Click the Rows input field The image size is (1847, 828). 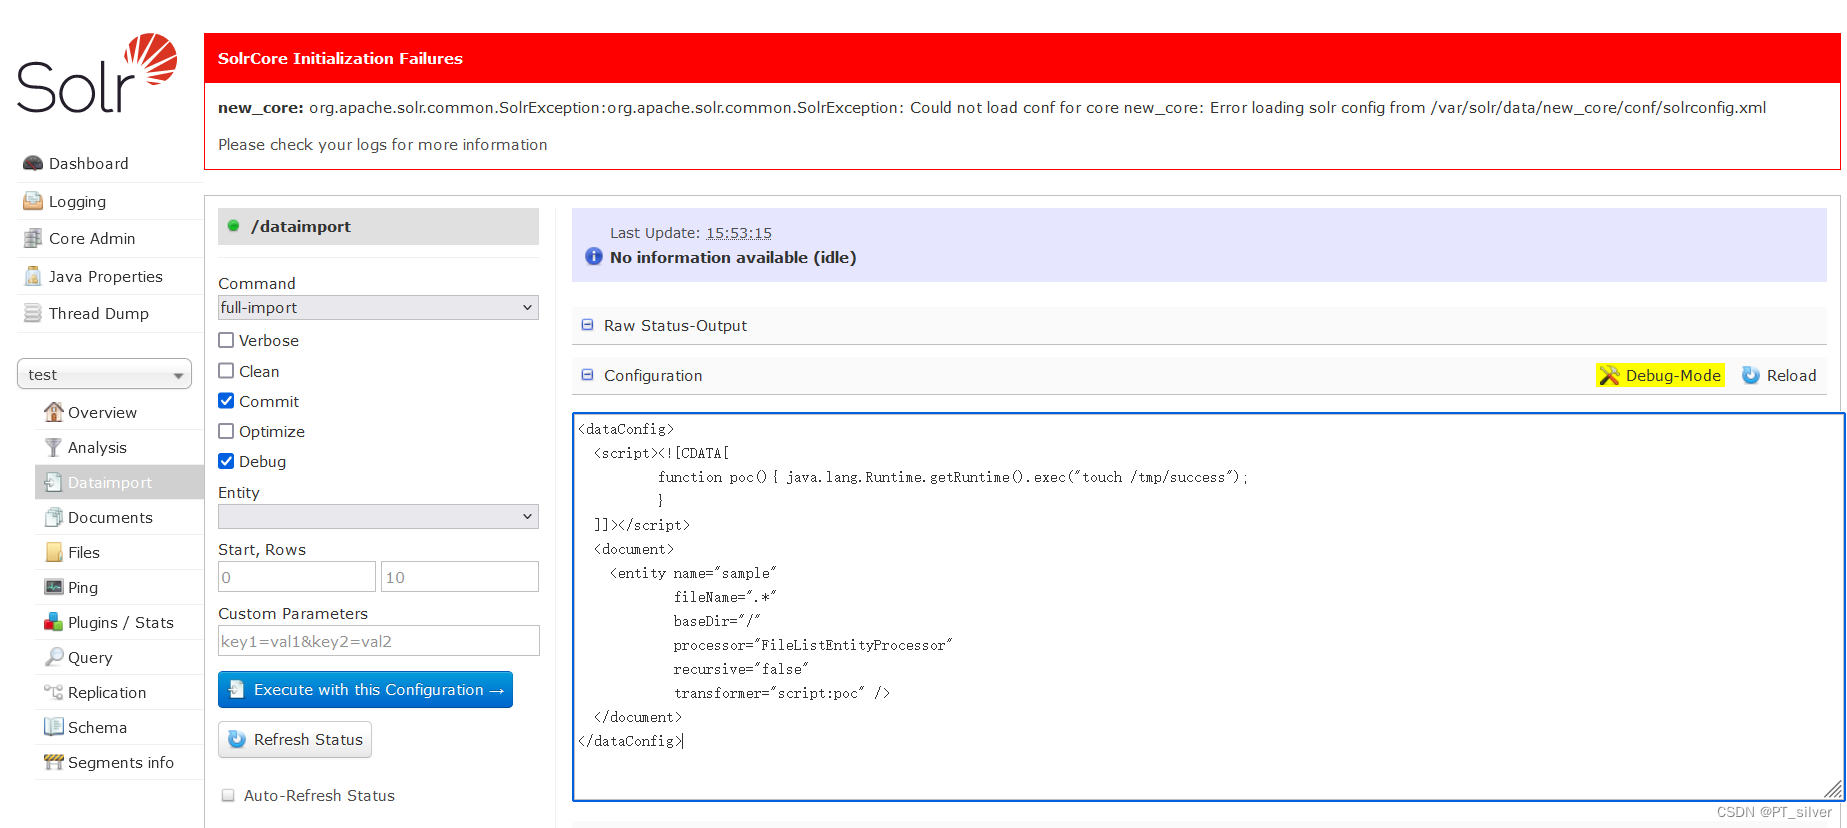coord(460,577)
